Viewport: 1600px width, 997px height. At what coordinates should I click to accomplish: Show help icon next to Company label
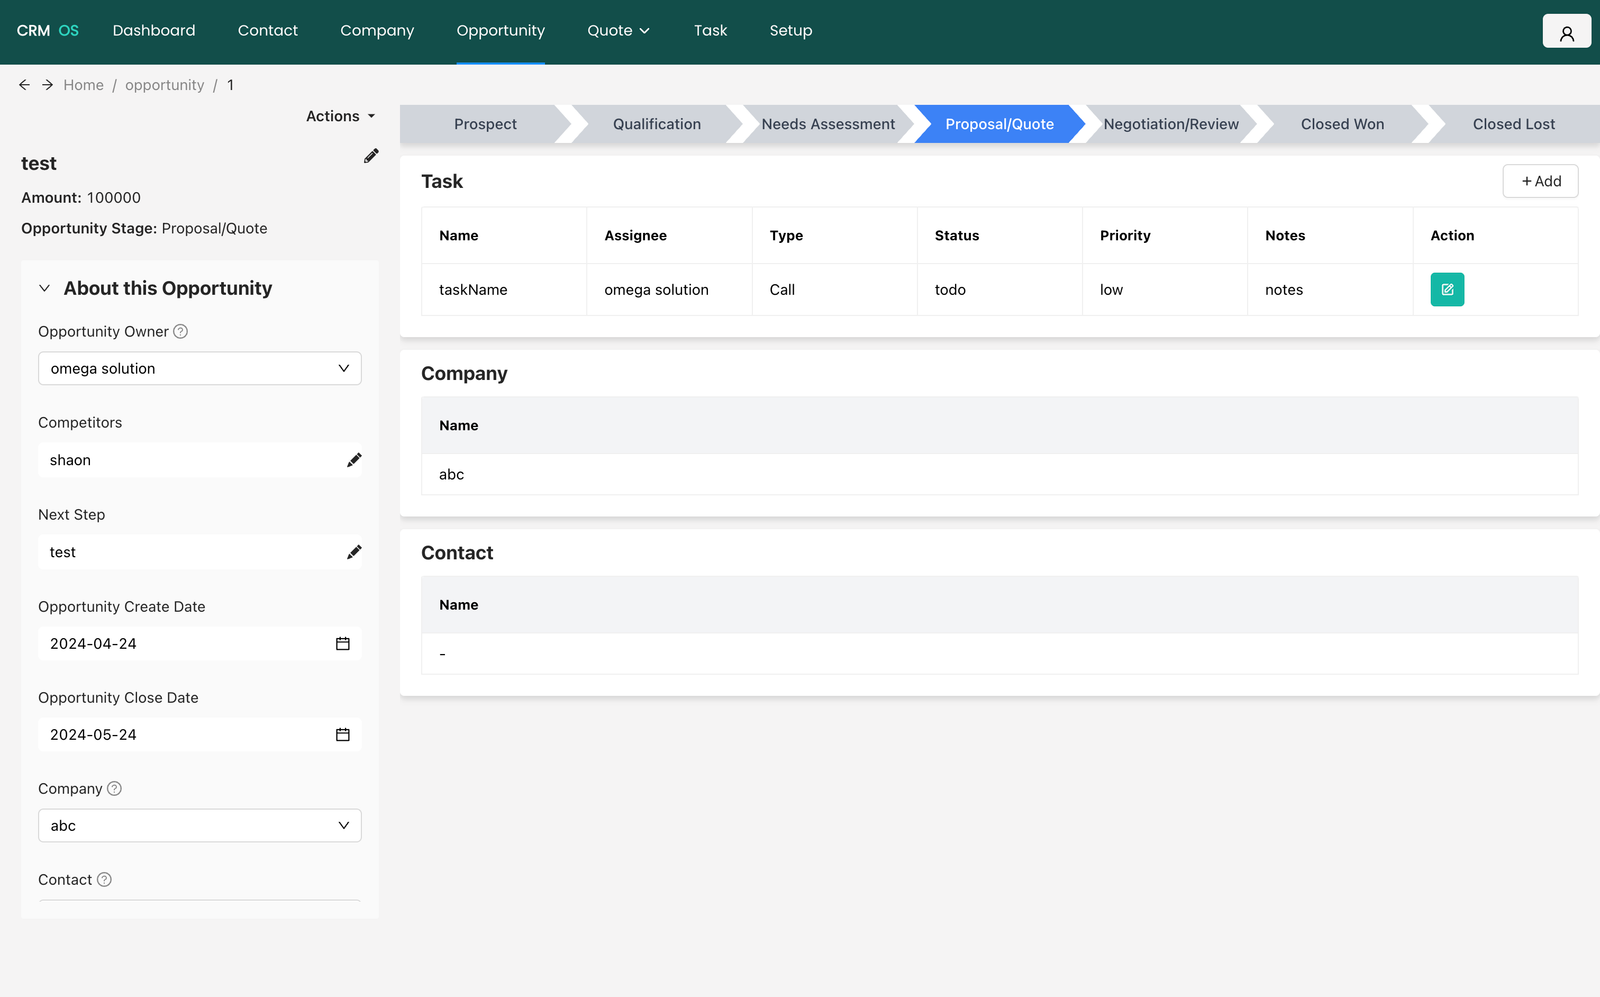pos(114,789)
